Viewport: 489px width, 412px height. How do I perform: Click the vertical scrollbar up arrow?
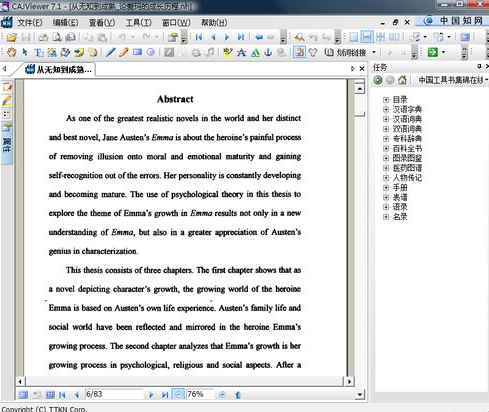coord(359,89)
